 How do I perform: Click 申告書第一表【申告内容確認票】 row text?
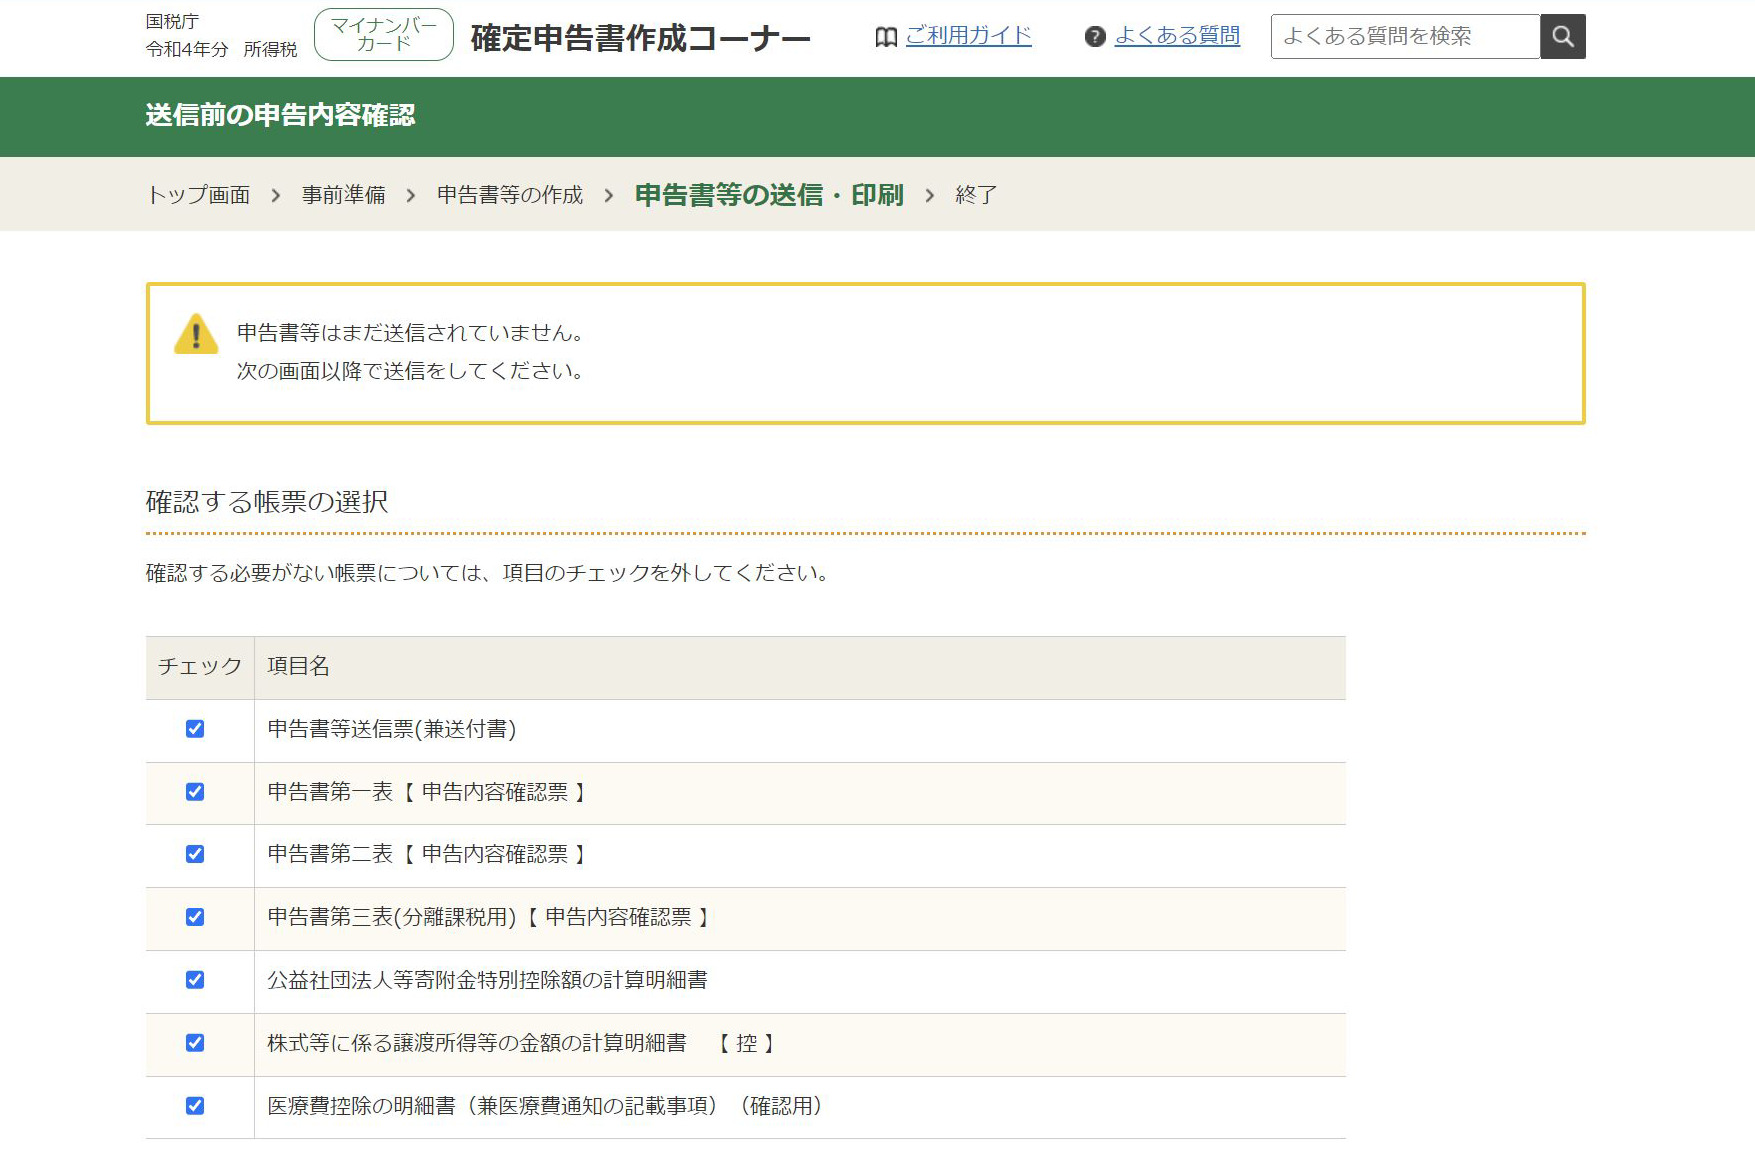tap(427, 792)
